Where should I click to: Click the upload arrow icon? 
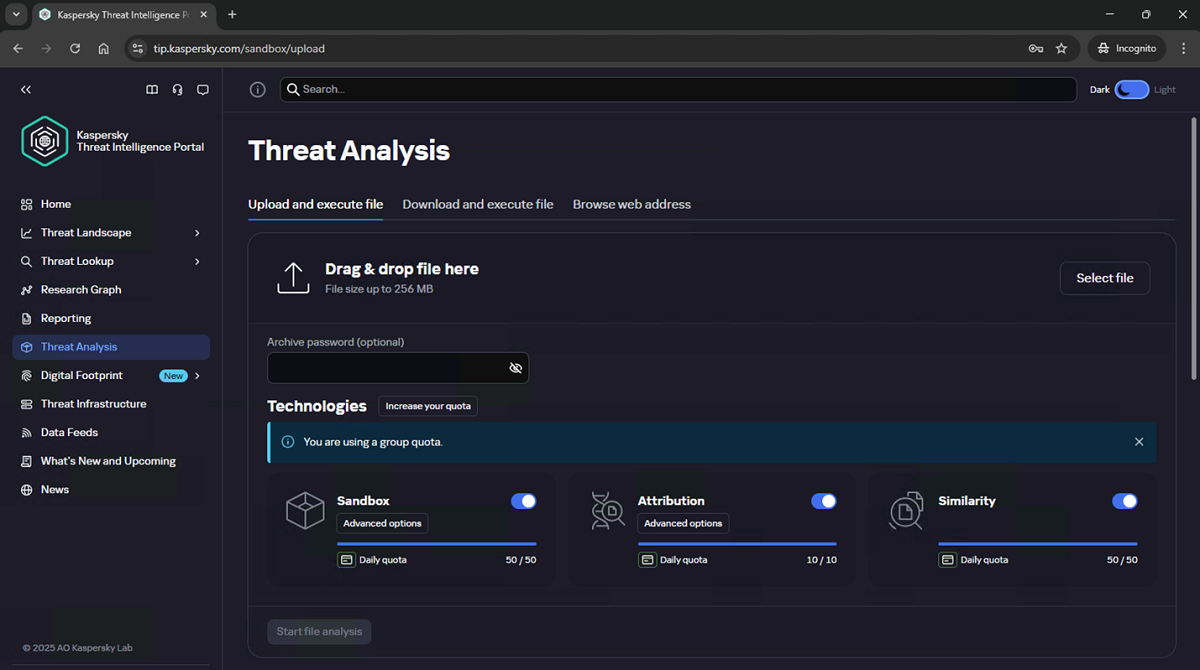[293, 278]
